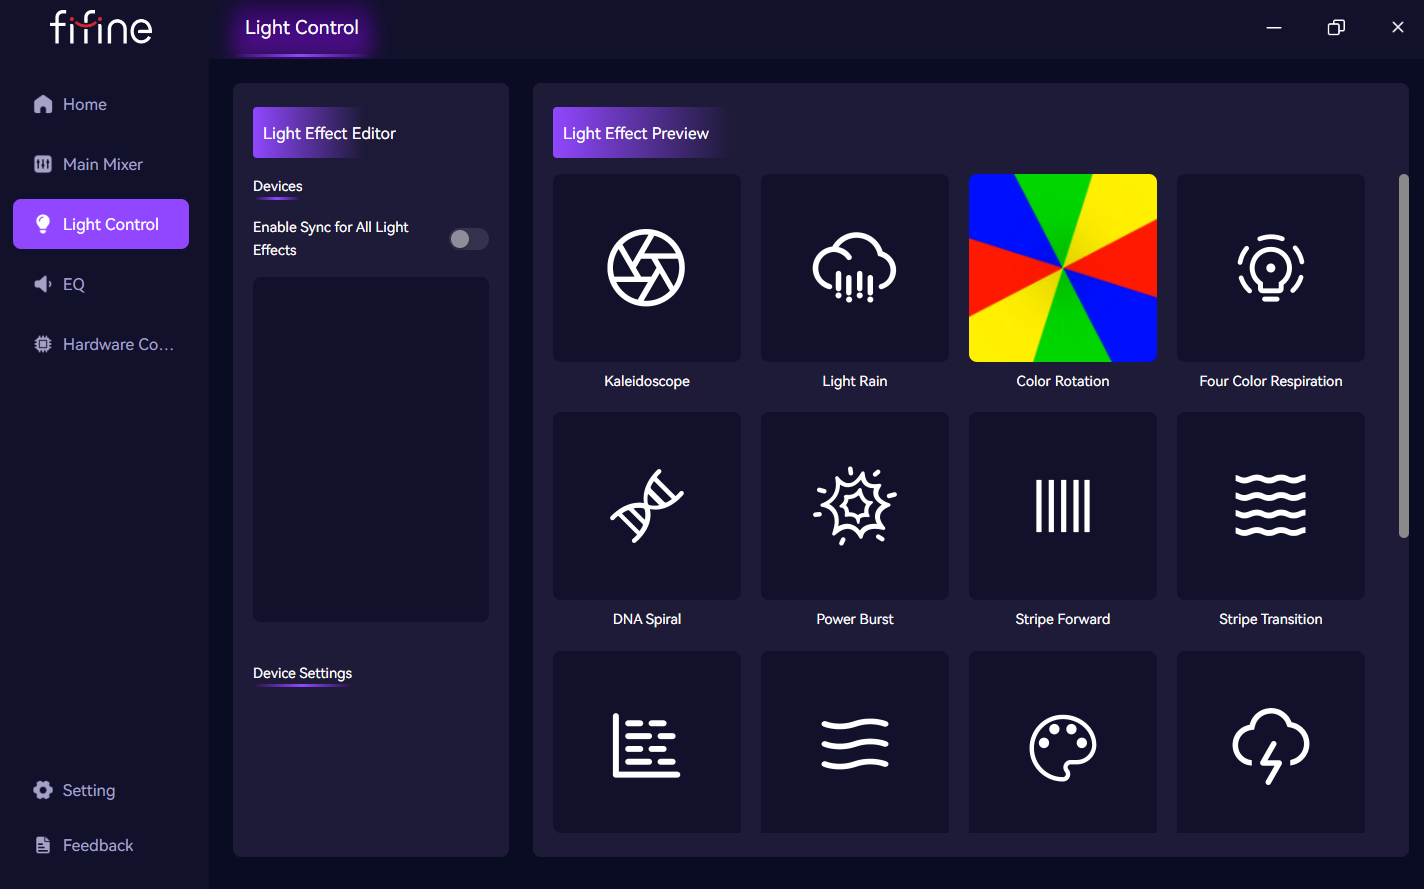
Task: Toggle Enable Sync for All Light Effects
Action: click(x=469, y=239)
